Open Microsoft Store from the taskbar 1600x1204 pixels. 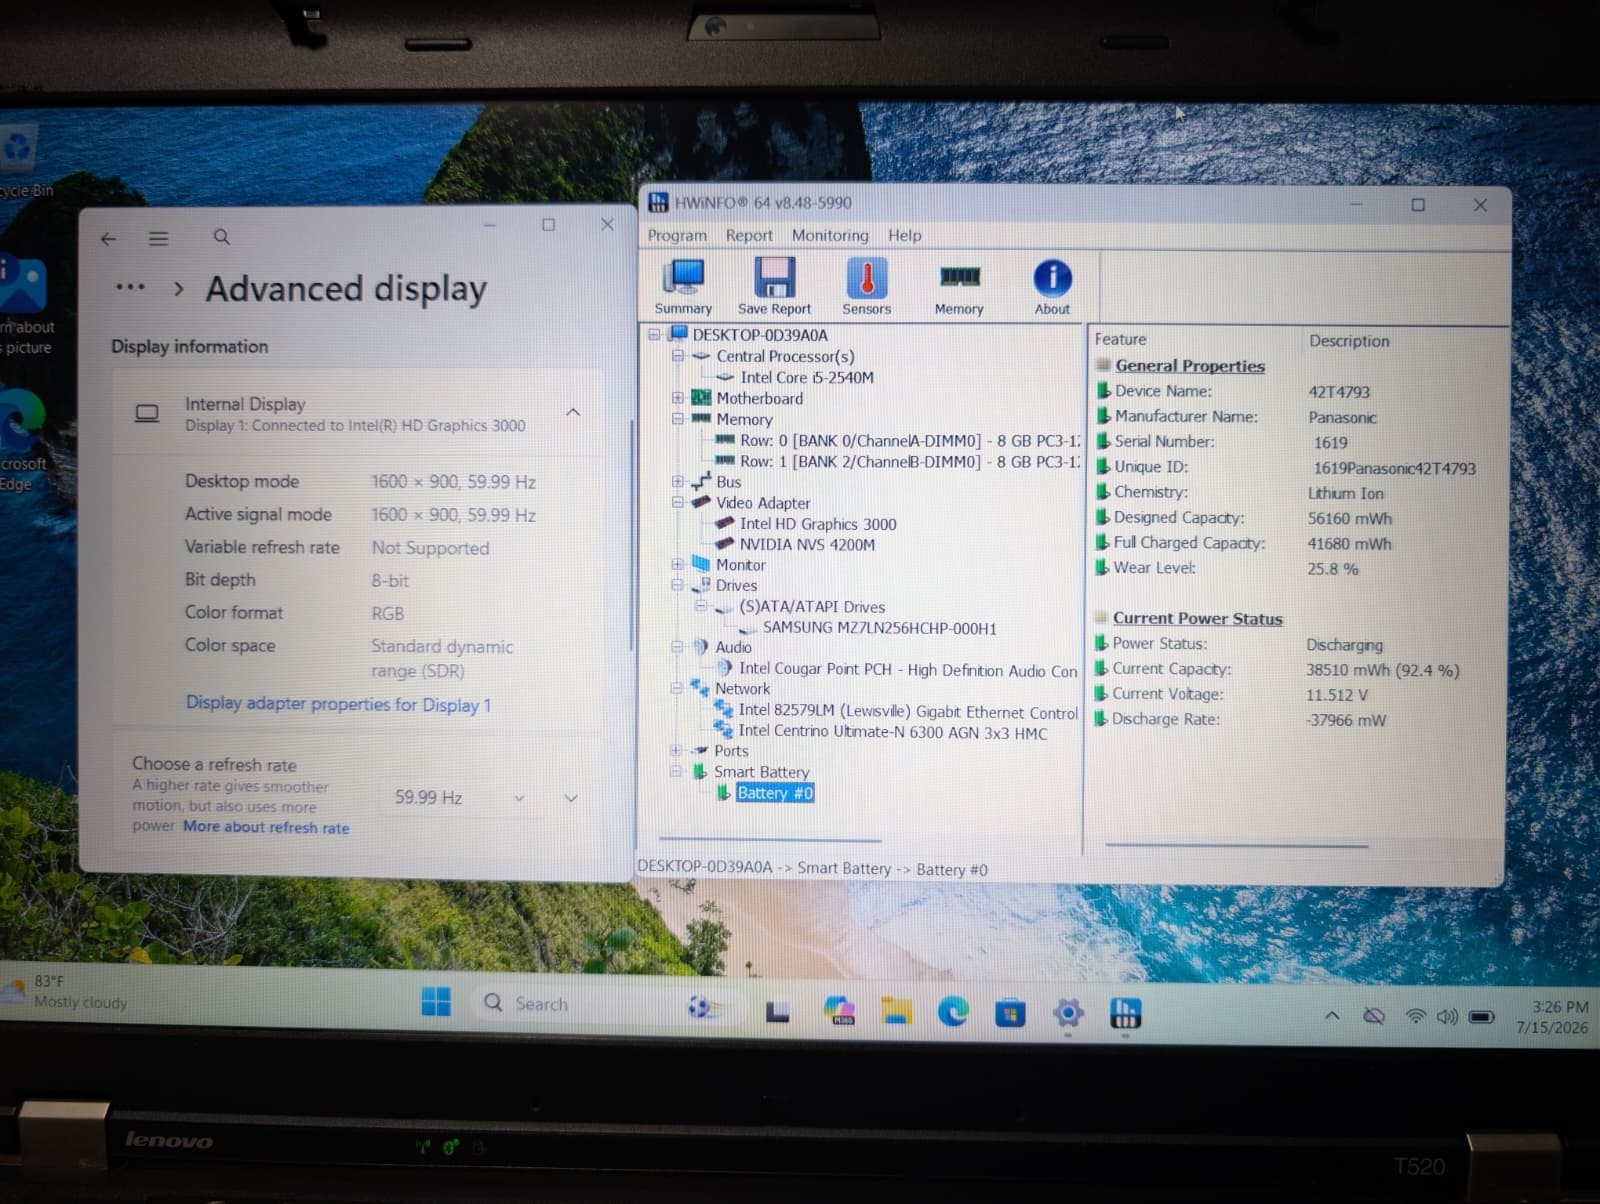point(1009,1014)
